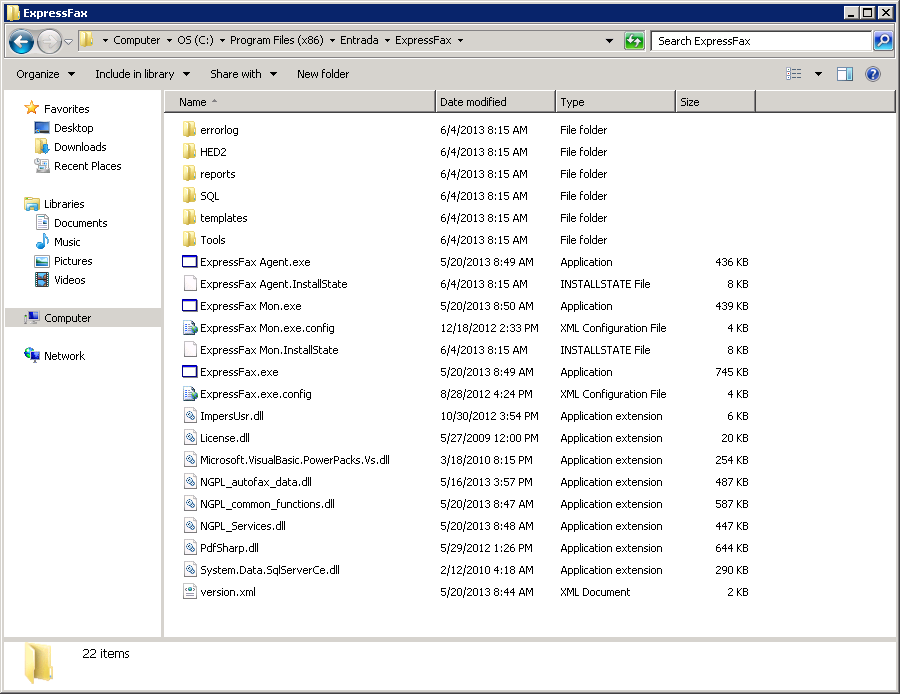This screenshot has height=694, width=900.
Task: Select ExpressFax Agent.InstallState file icon
Action: 189,284
